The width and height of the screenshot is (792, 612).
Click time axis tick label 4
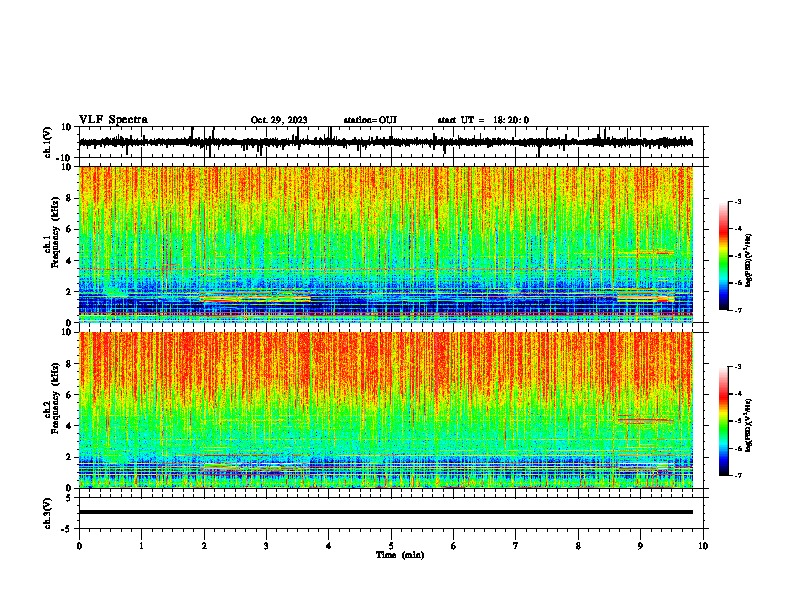click(329, 546)
